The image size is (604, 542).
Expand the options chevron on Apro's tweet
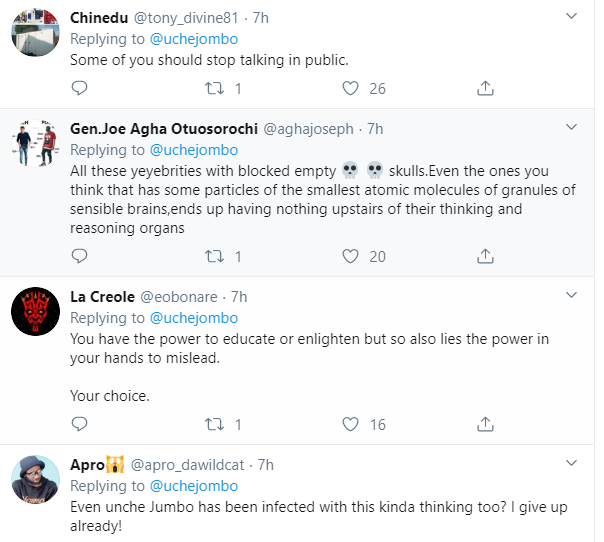(572, 464)
